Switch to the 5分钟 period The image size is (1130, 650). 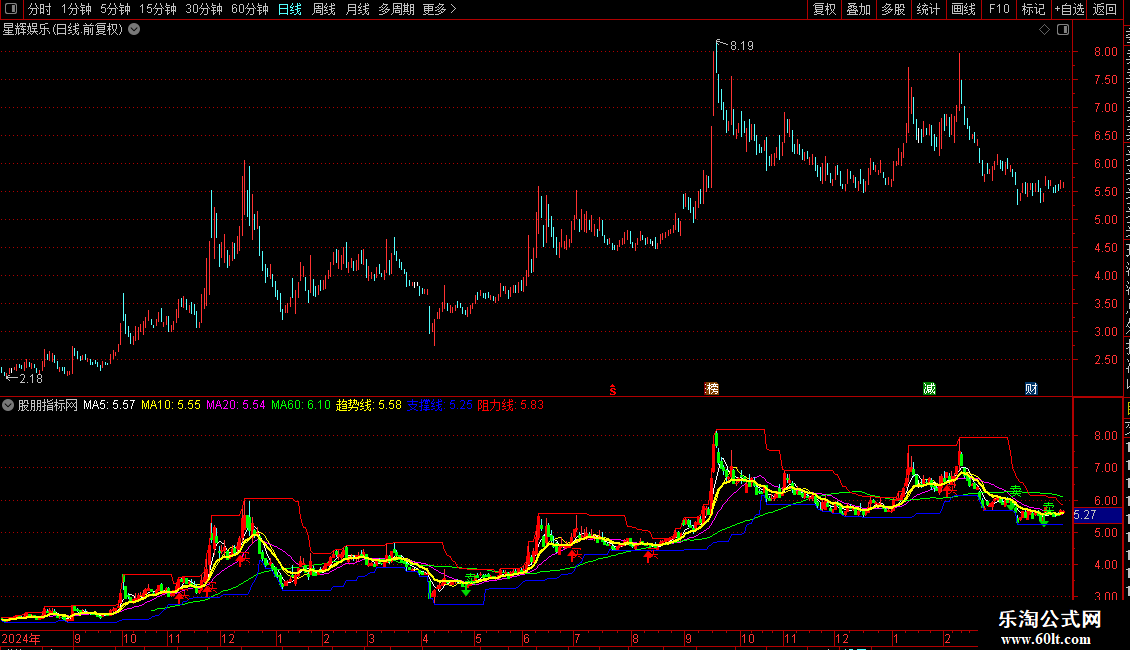tap(115, 9)
